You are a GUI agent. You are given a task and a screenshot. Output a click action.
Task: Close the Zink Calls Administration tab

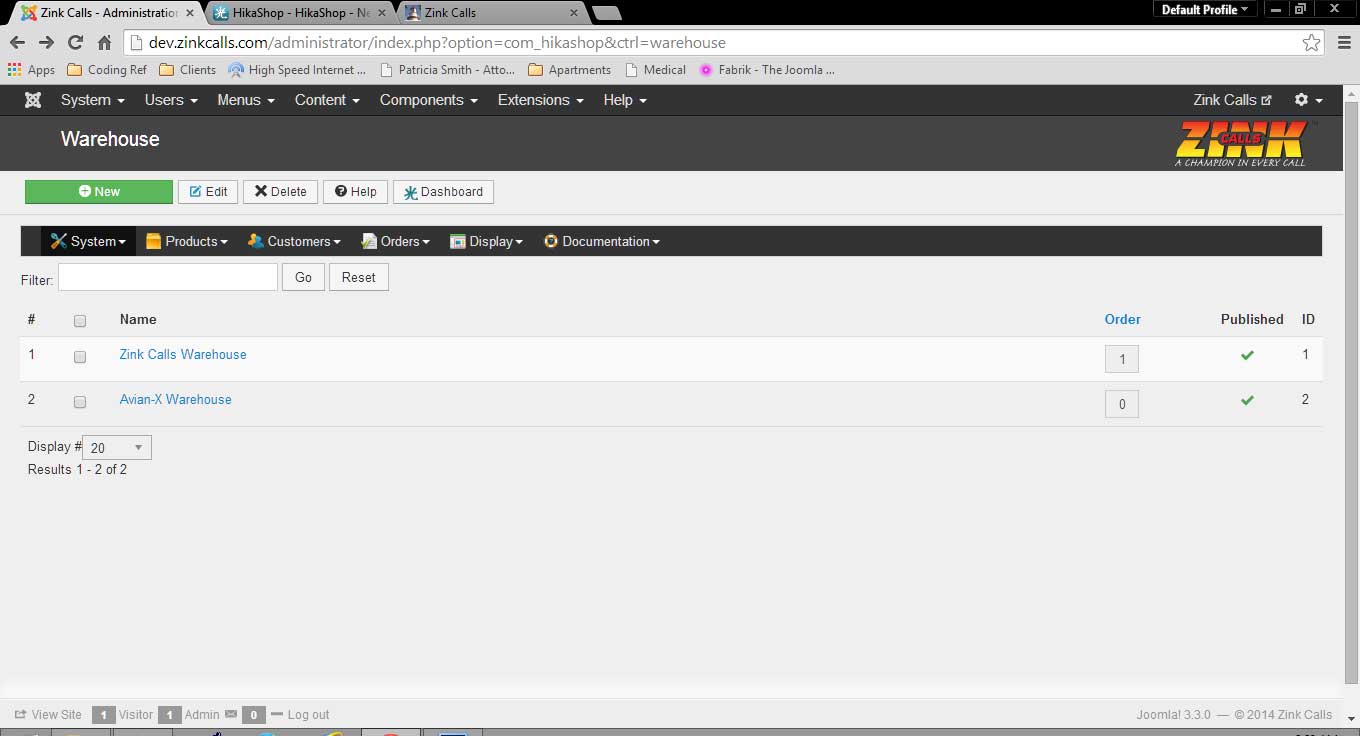pos(190,13)
